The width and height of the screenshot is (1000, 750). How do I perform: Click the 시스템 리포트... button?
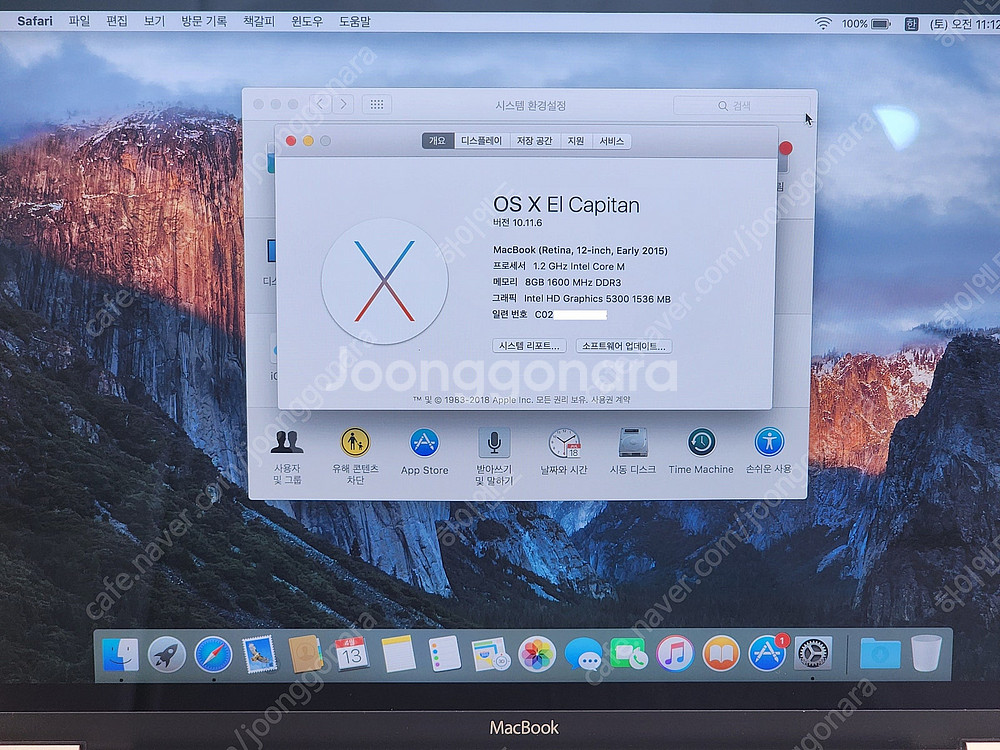[529, 346]
